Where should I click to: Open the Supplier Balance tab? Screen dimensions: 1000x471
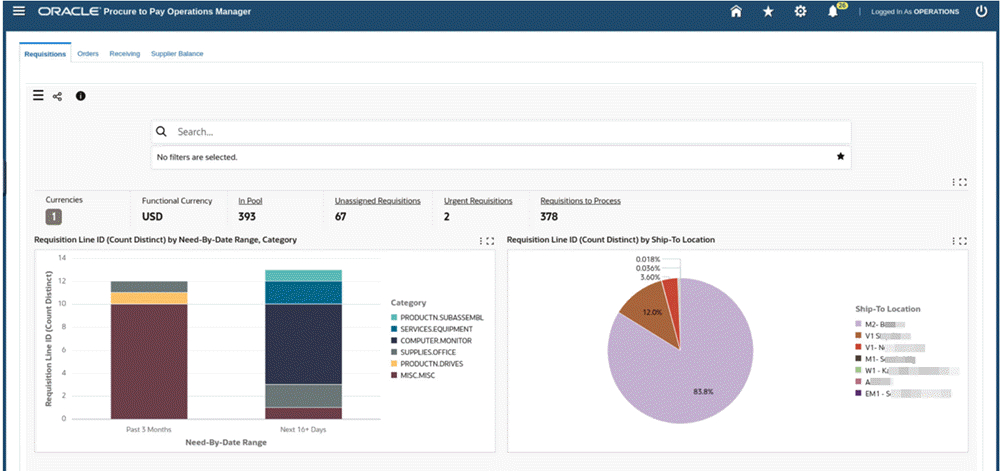(x=177, y=54)
